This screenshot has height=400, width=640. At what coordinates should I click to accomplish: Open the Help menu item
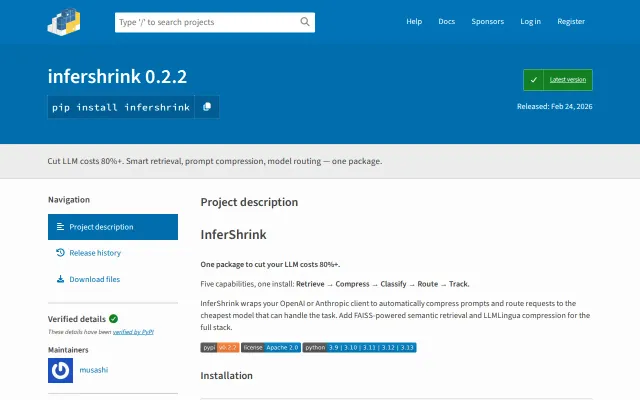(414, 22)
